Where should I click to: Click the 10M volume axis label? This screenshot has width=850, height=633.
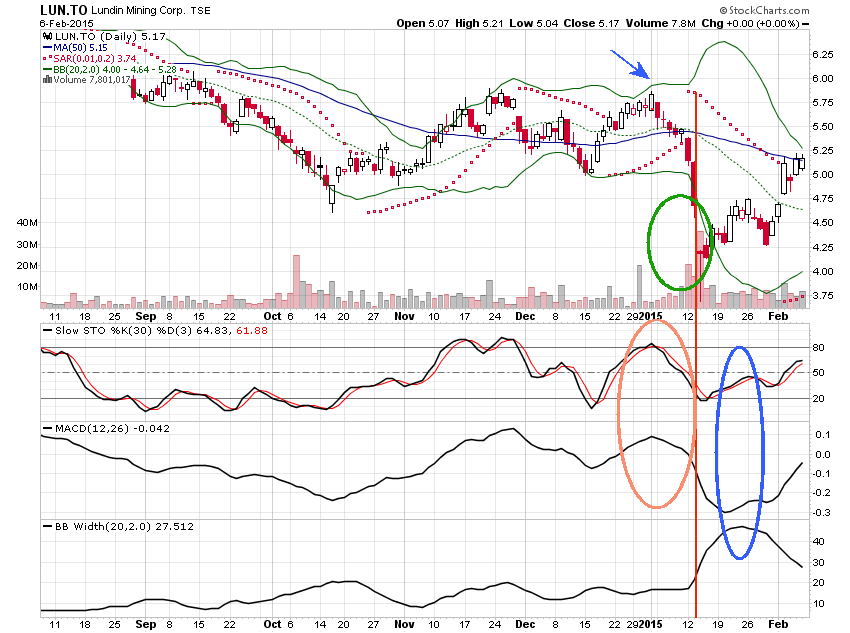pyautogui.click(x=27, y=287)
